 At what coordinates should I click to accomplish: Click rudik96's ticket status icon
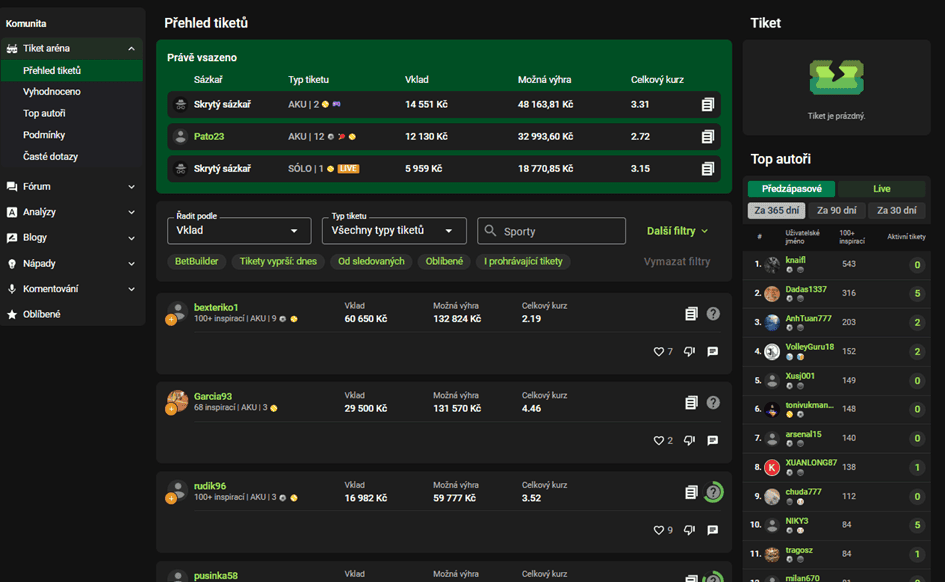(714, 493)
